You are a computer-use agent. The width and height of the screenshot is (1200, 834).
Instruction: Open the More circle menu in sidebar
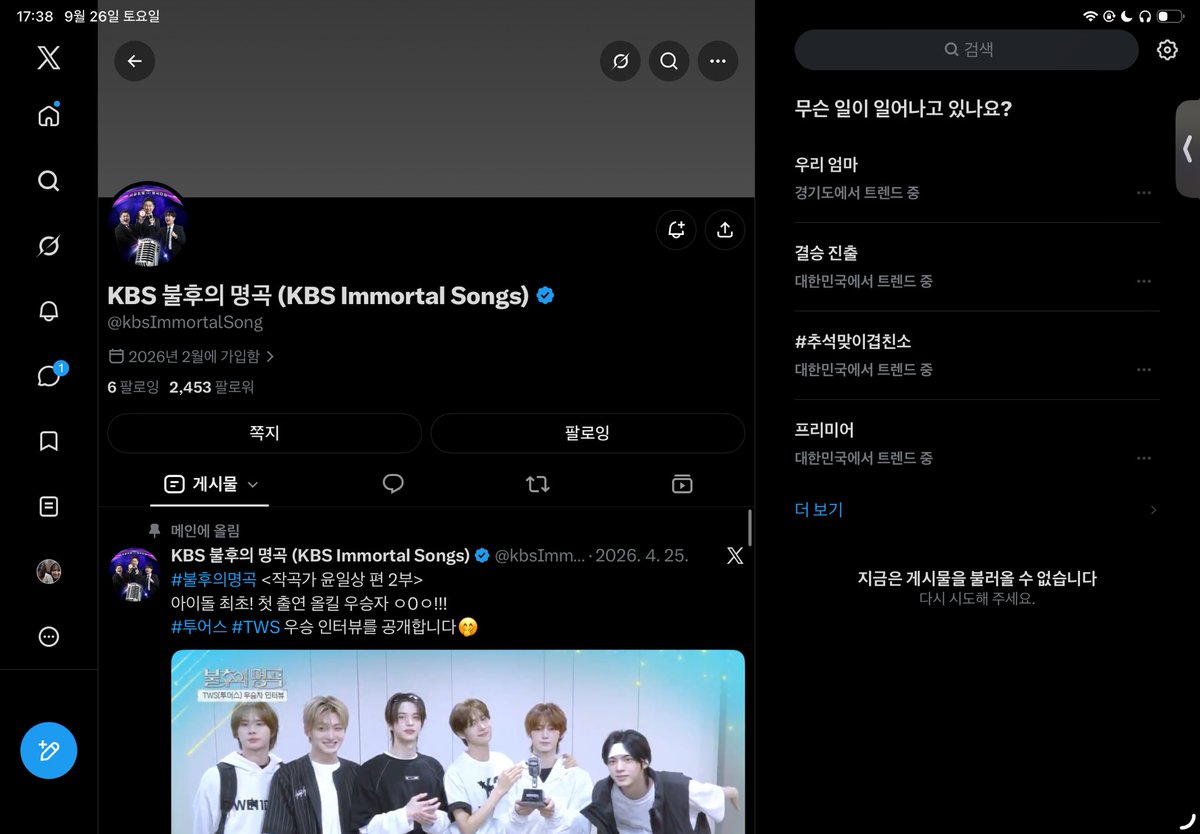[x=48, y=636]
